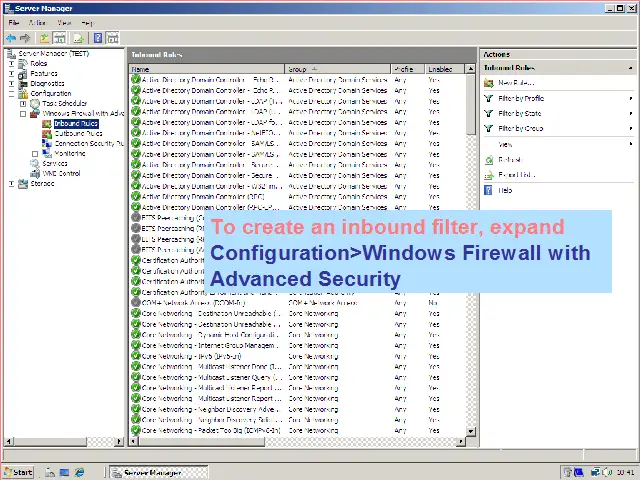Collapse the Inbound Rules actions section
Image resolution: width=640 pixels, height=480 pixels.
coord(631,68)
